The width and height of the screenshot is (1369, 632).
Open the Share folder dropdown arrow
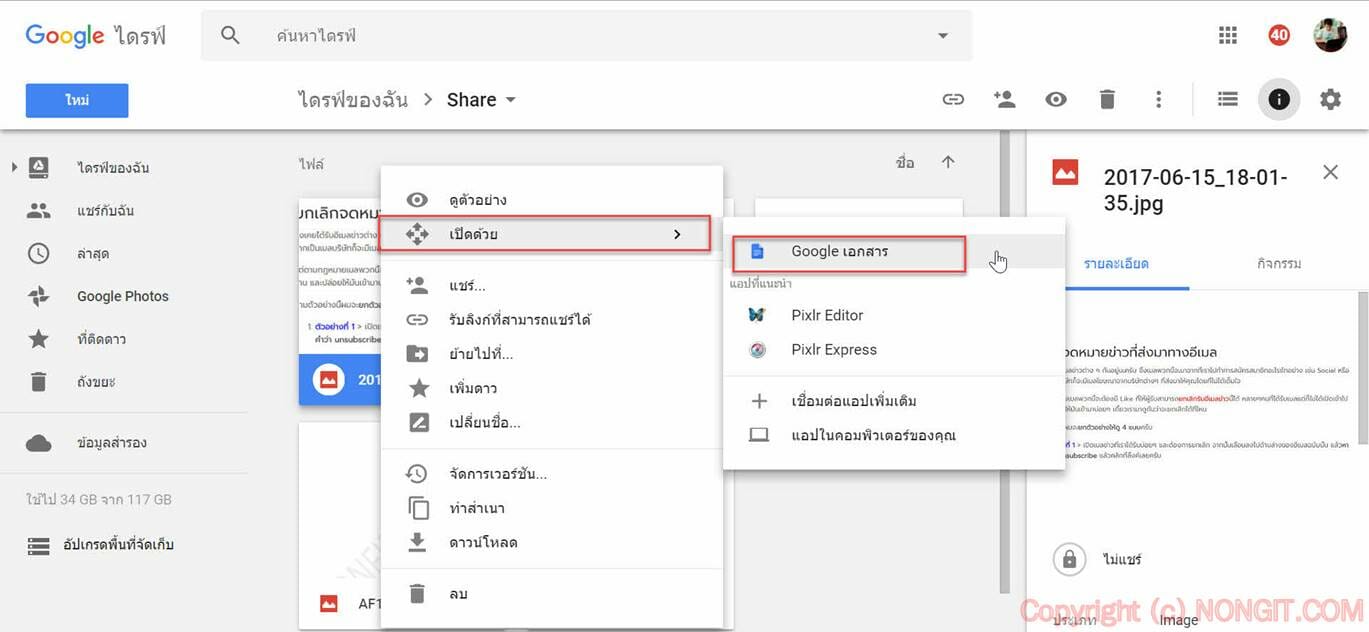click(x=511, y=100)
